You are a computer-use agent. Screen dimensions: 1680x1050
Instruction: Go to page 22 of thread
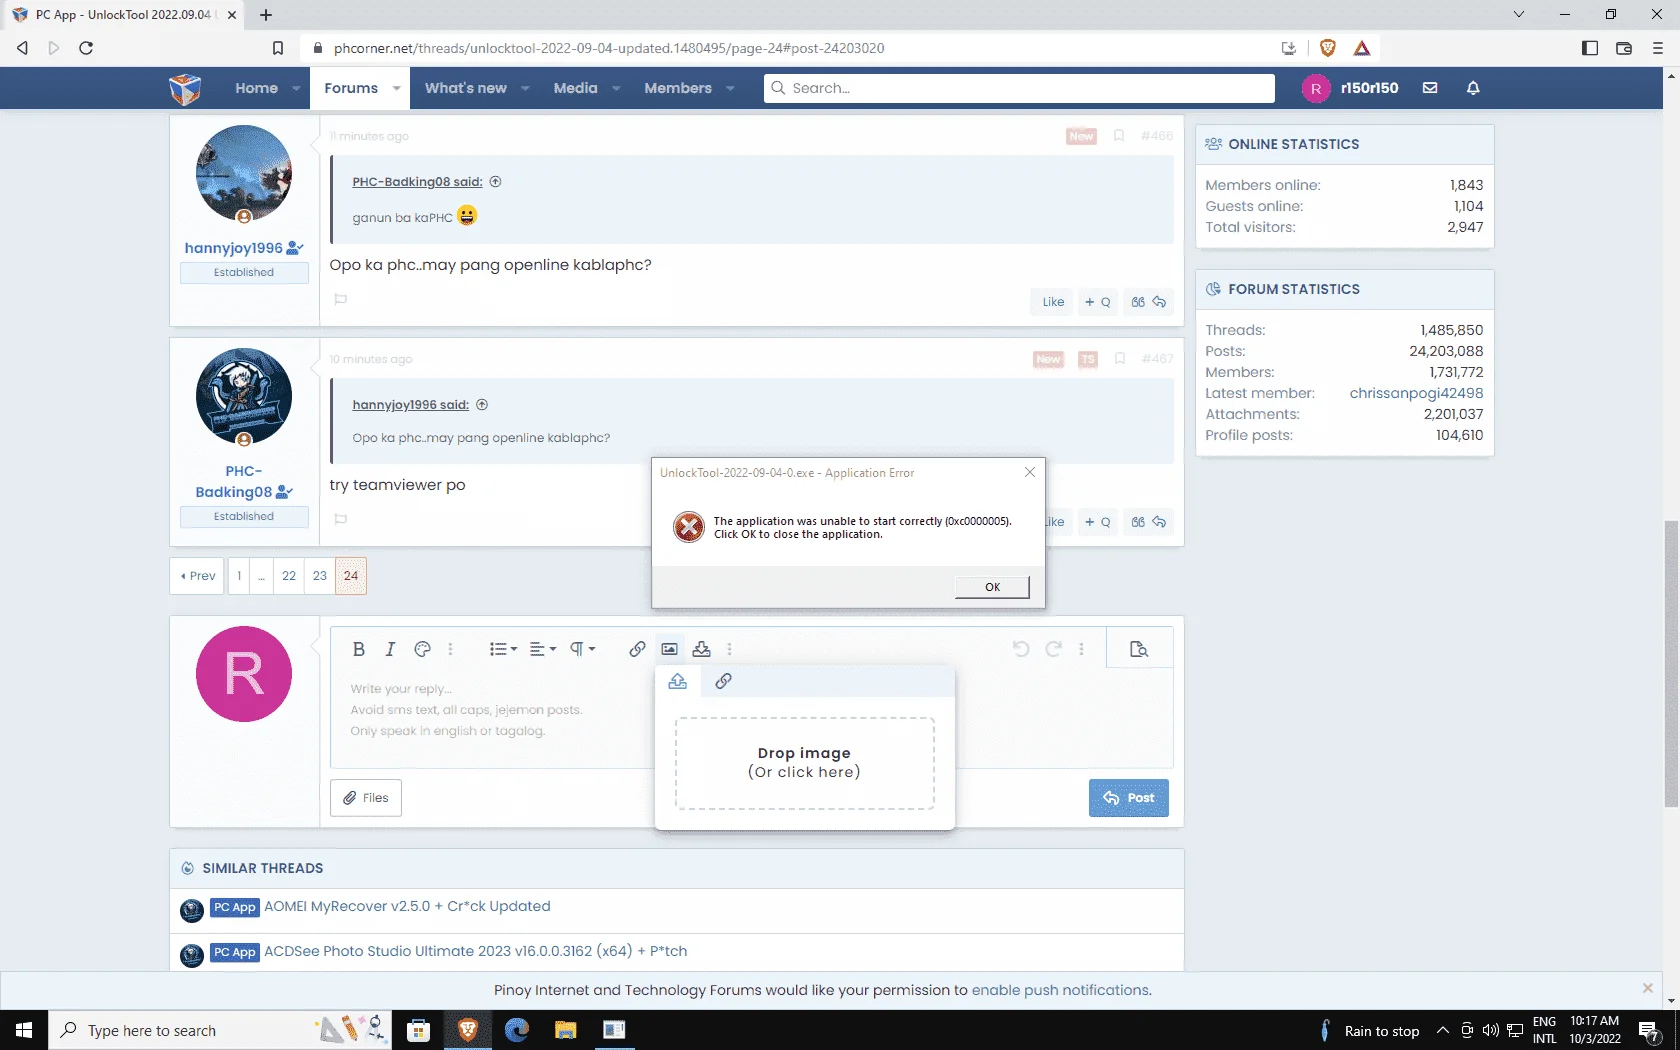(x=289, y=576)
